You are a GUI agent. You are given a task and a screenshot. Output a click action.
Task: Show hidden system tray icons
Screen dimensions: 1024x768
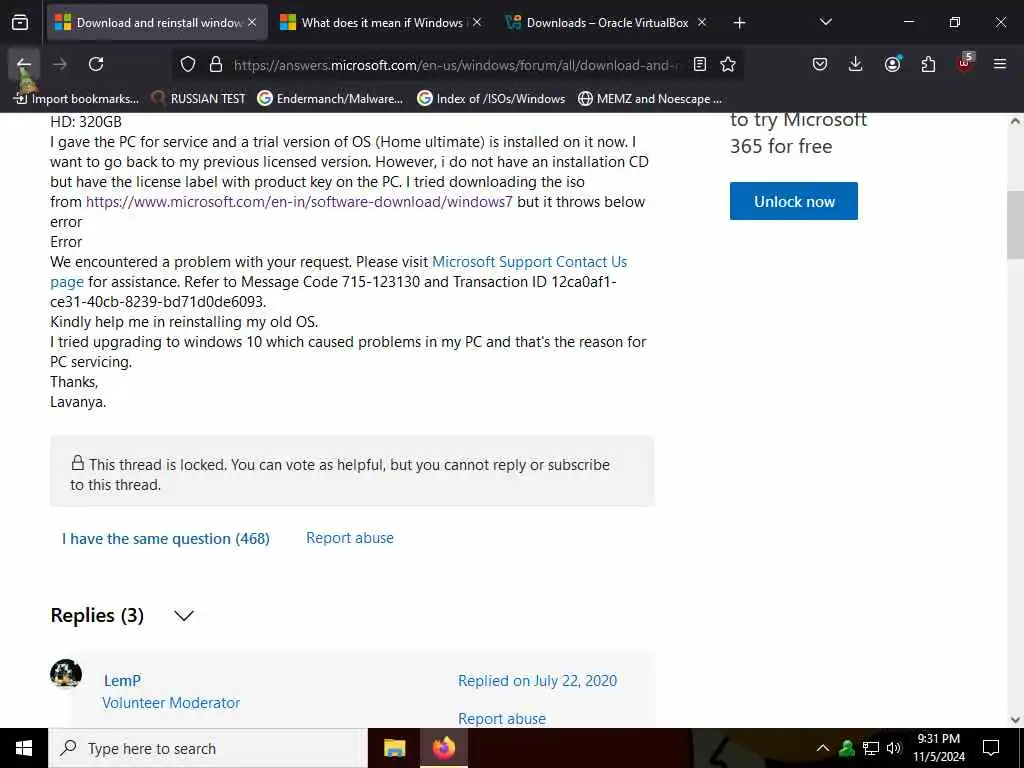[x=823, y=748]
